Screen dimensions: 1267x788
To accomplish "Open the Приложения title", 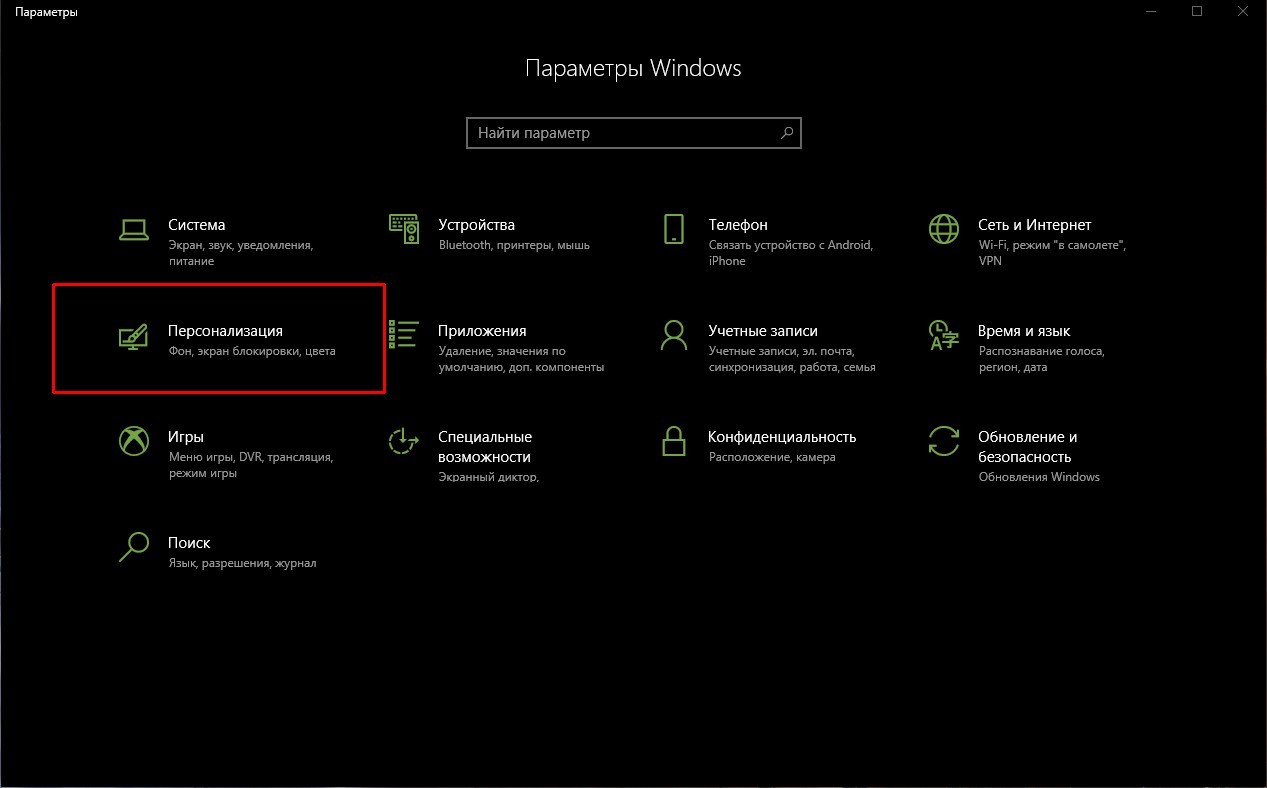I will coord(482,331).
